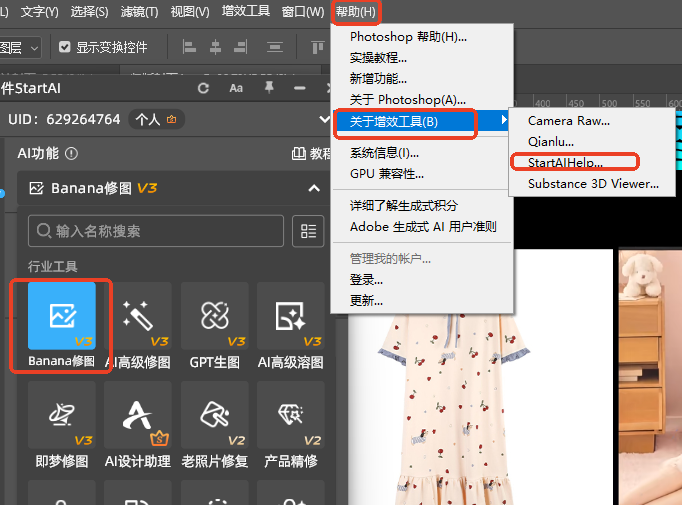Click the AI功能 info icon
This screenshot has height=505, width=682.
71,154
